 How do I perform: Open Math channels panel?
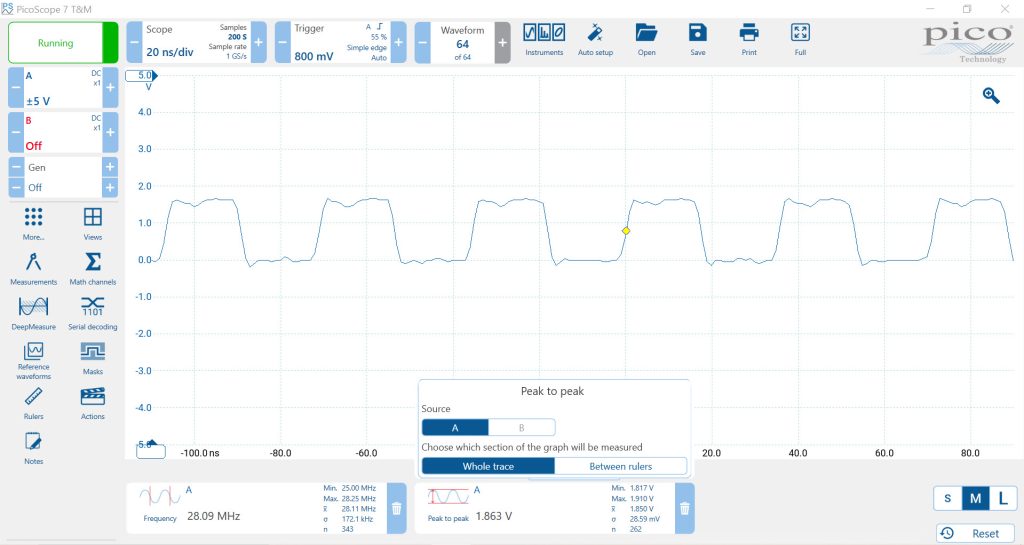click(x=92, y=267)
